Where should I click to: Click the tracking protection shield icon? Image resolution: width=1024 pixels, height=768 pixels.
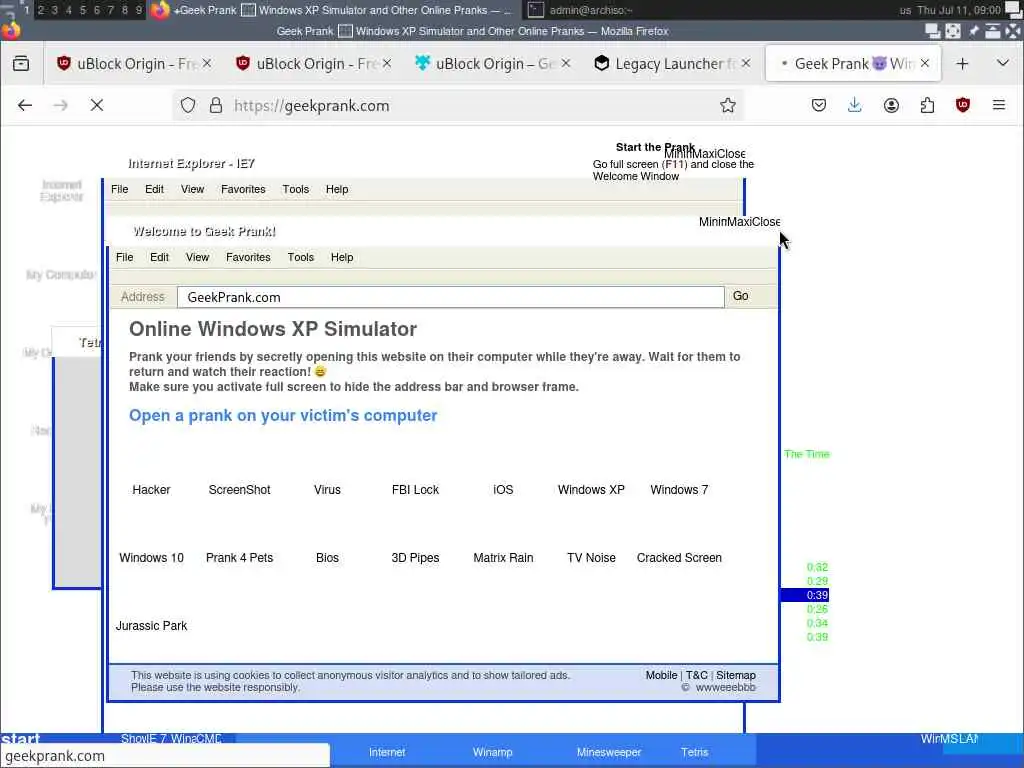(188, 105)
